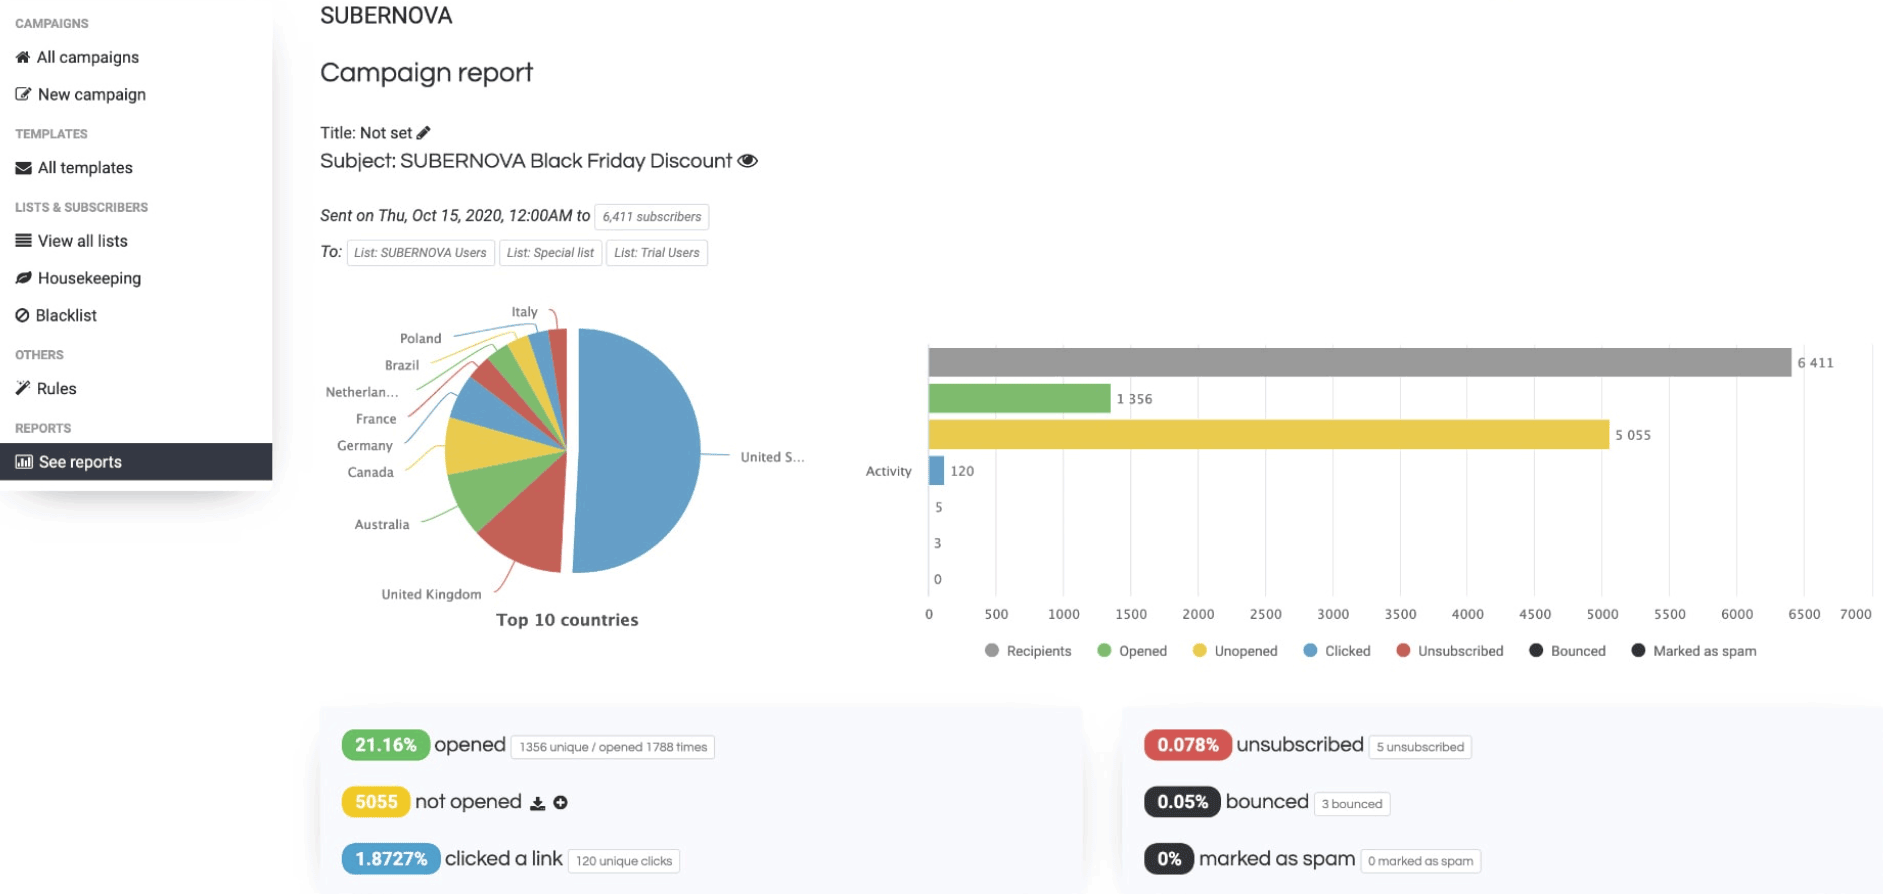
Task: Open the Housekeeping page
Action: (x=78, y=278)
